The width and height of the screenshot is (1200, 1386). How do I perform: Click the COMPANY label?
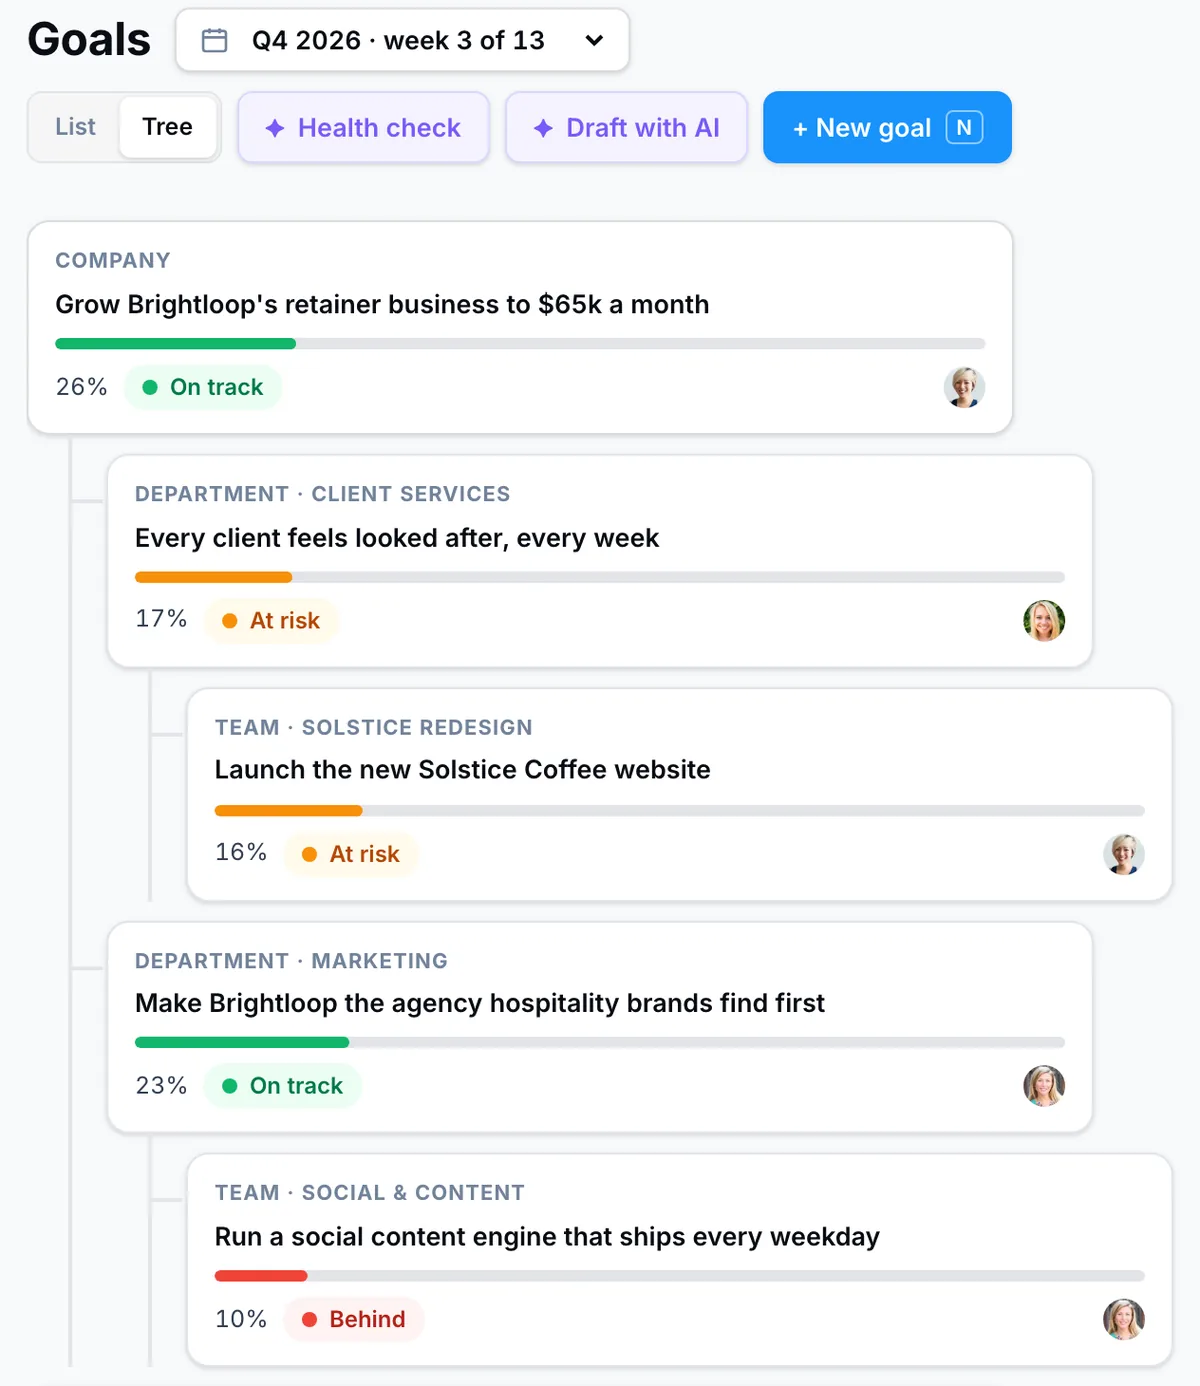pos(113,260)
